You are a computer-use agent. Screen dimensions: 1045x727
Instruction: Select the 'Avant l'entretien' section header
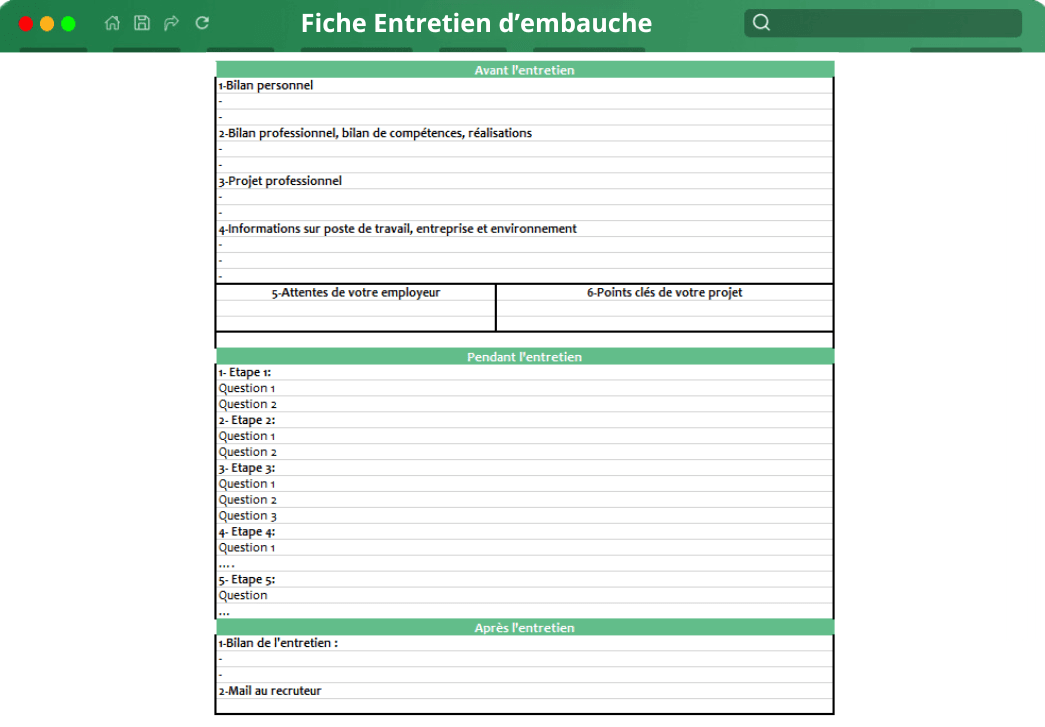524,69
